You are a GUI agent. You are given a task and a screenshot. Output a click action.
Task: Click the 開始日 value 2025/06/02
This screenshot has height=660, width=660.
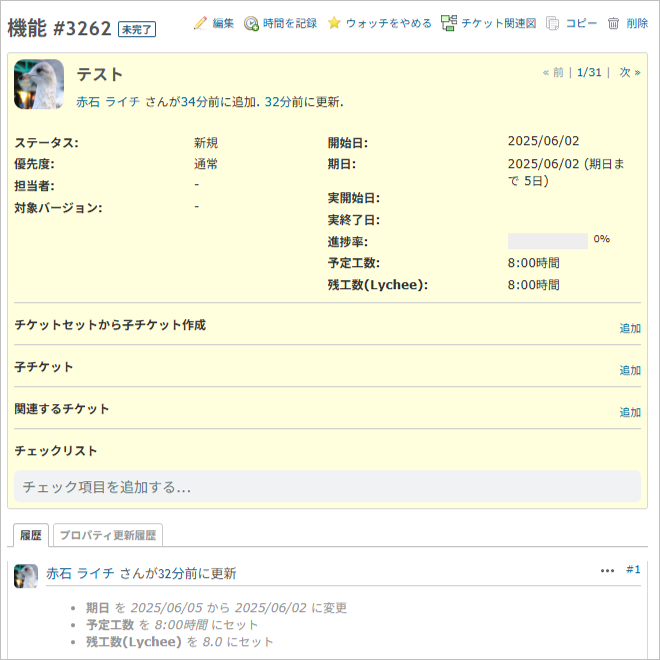[x=543, y=141]
